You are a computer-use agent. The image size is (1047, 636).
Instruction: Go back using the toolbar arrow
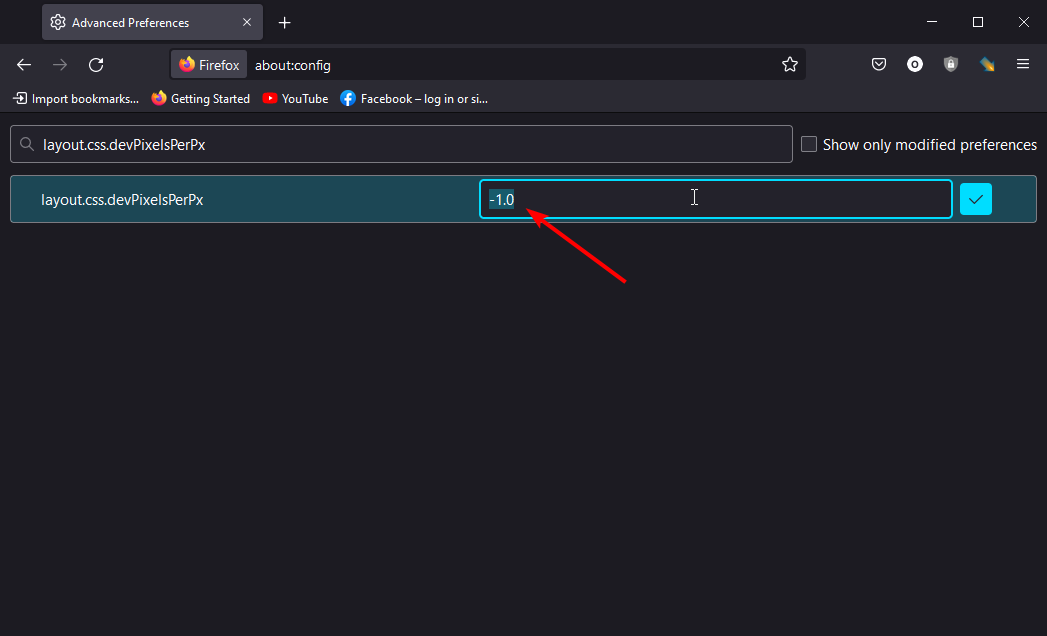(x=24, y=65)
